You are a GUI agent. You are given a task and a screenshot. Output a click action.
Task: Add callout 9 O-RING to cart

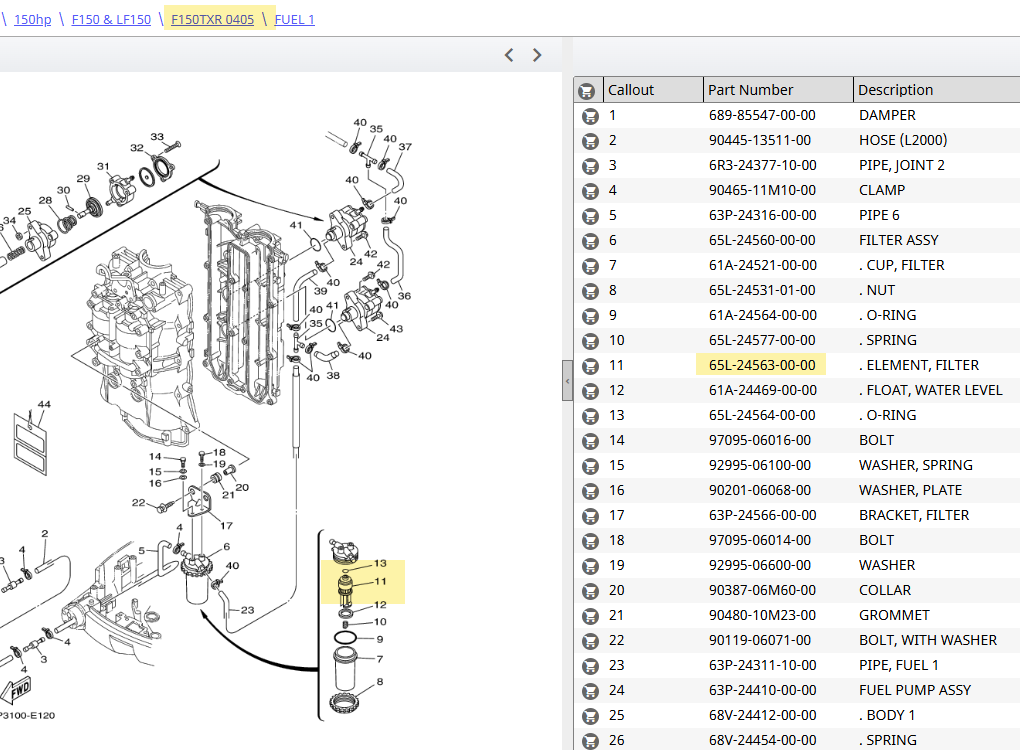[590, 315]
